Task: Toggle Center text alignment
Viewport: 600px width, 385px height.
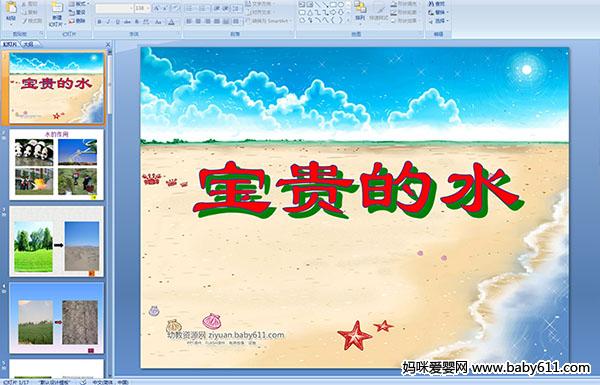Action: tap(199, 21)
